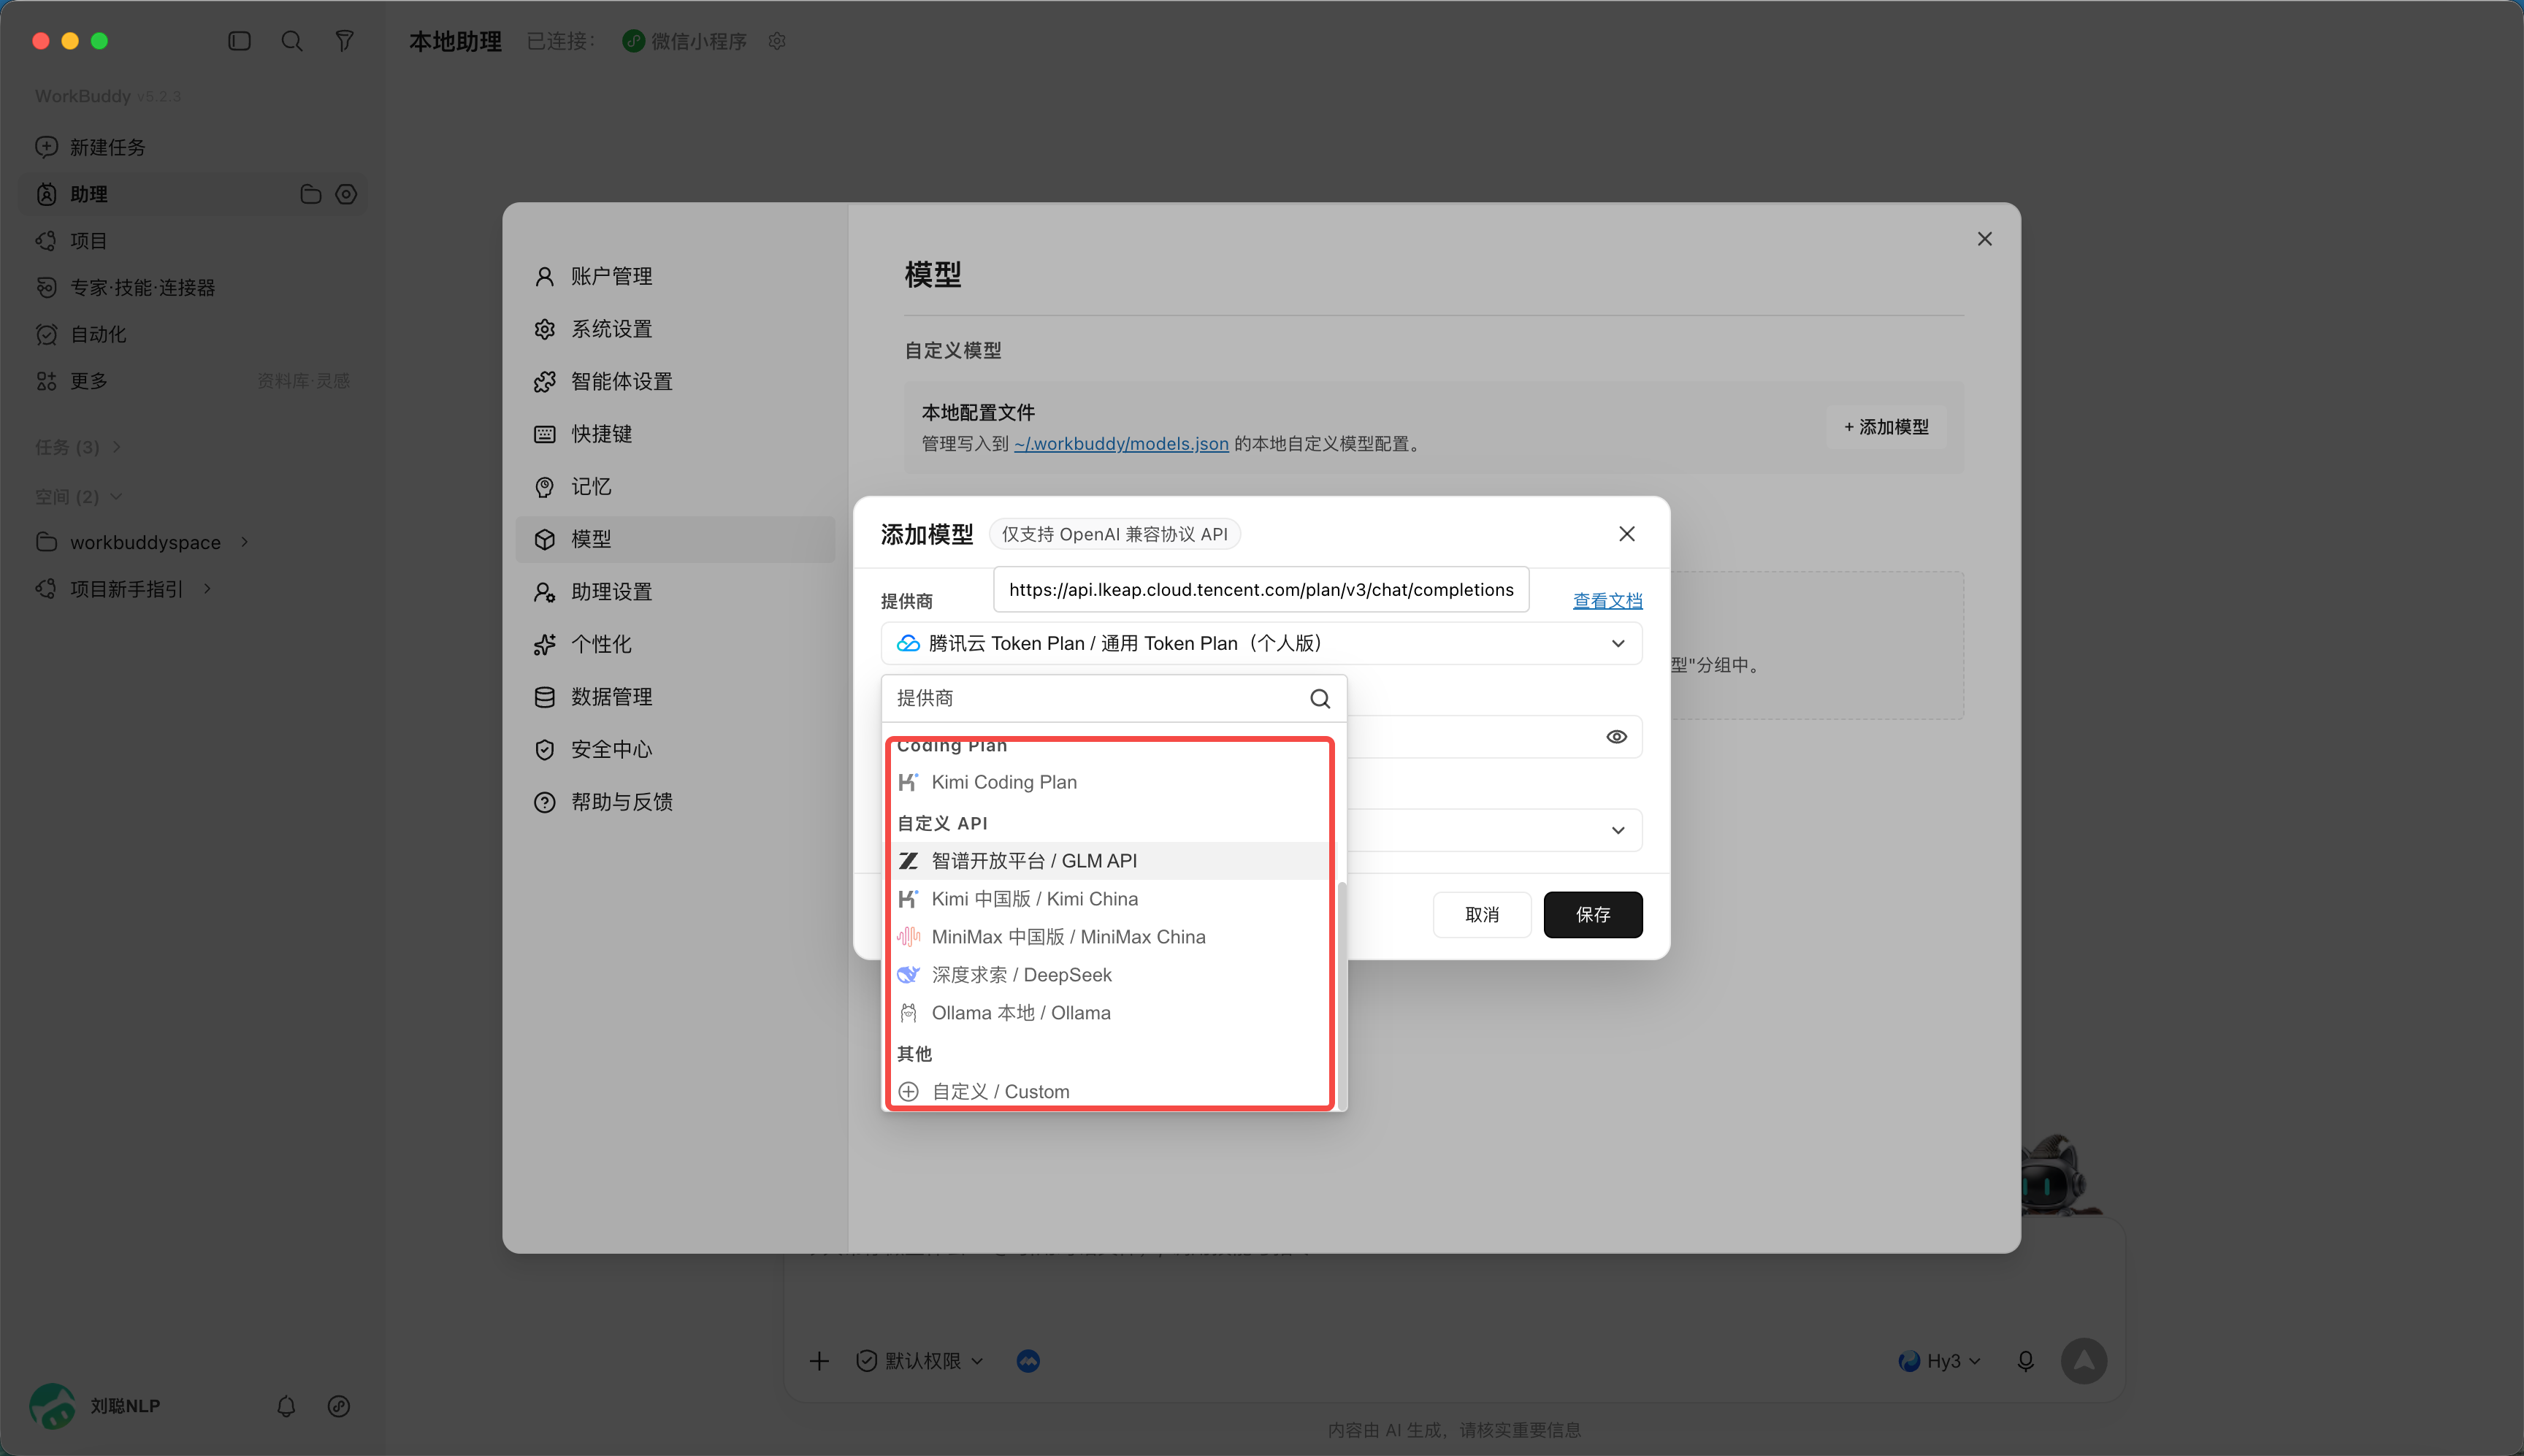This screenshot has height=1456, width=2524.
Task: Click the plus attach icon in chat input
Action: tap(819, 1361)
